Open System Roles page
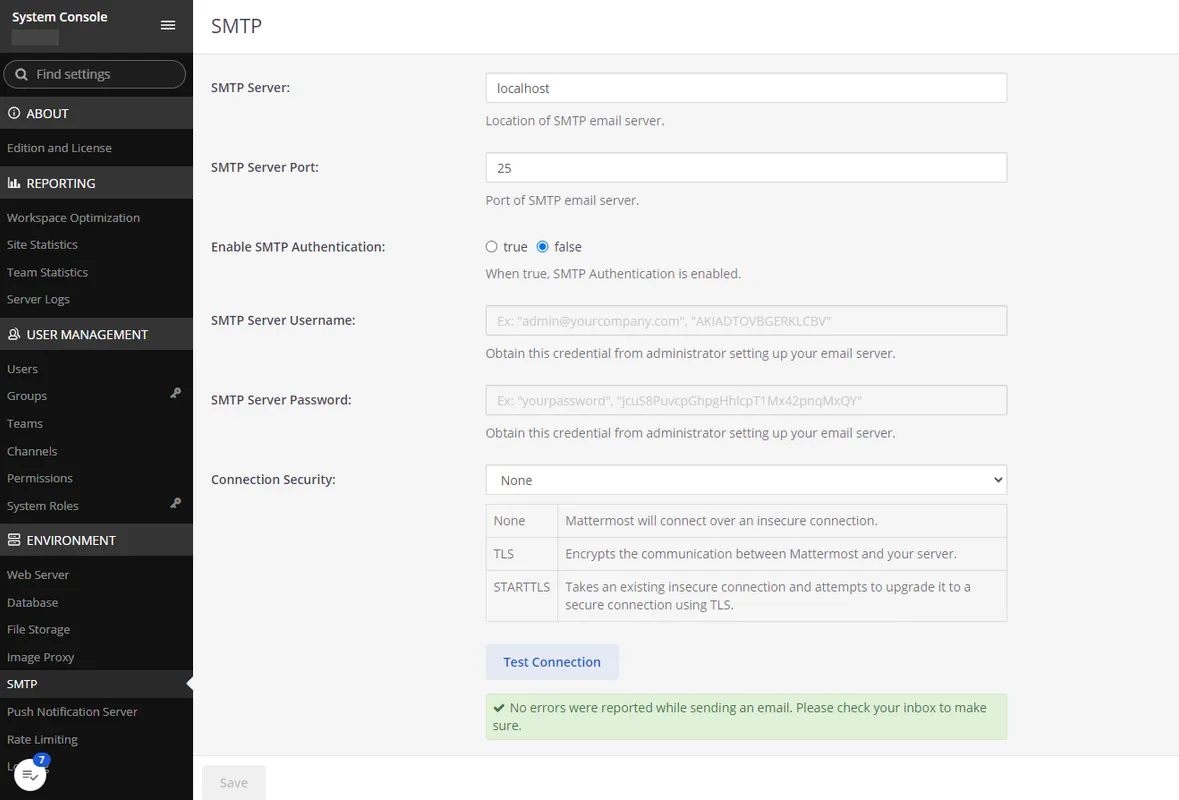 pos(42,506)
